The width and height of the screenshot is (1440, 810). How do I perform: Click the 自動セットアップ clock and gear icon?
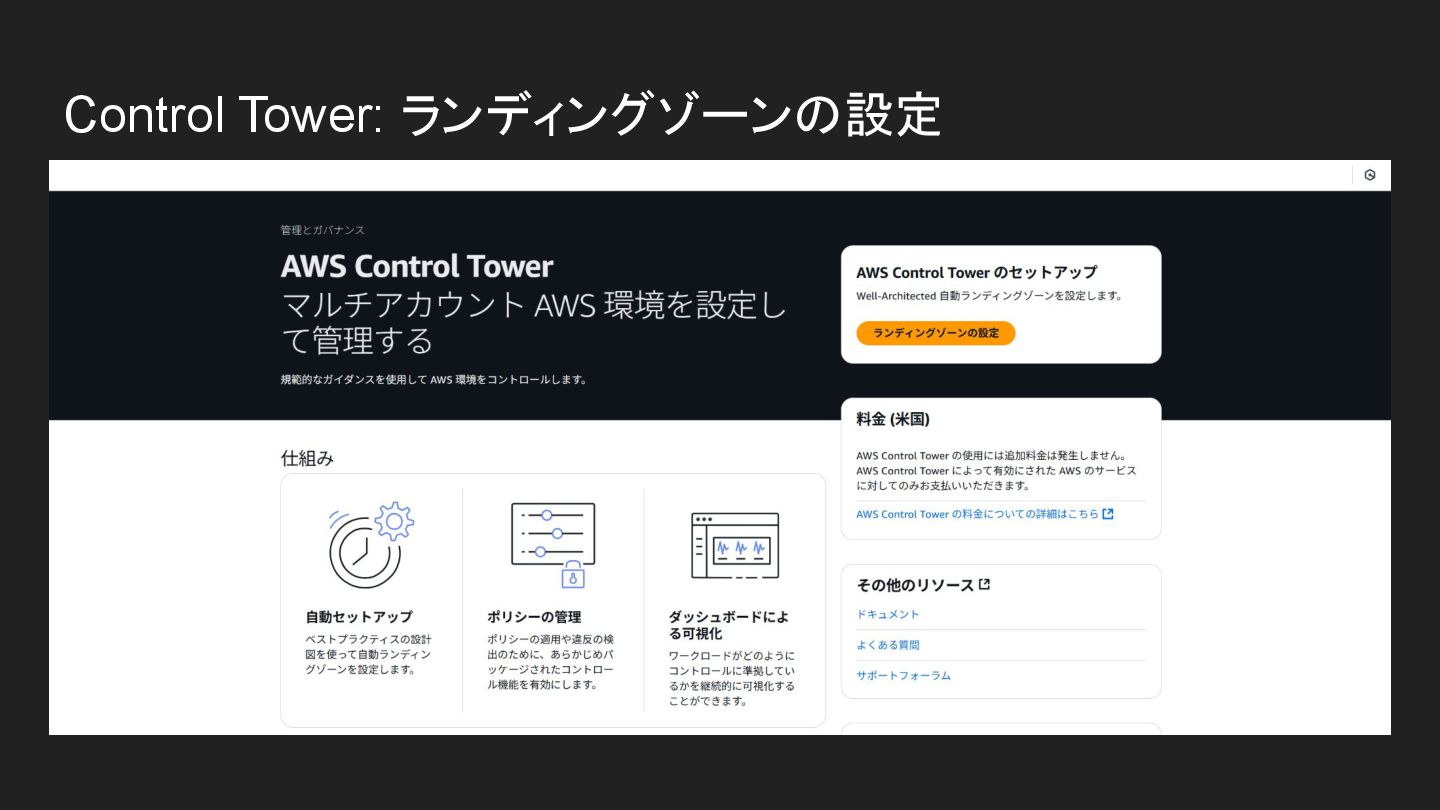(371, 544)
